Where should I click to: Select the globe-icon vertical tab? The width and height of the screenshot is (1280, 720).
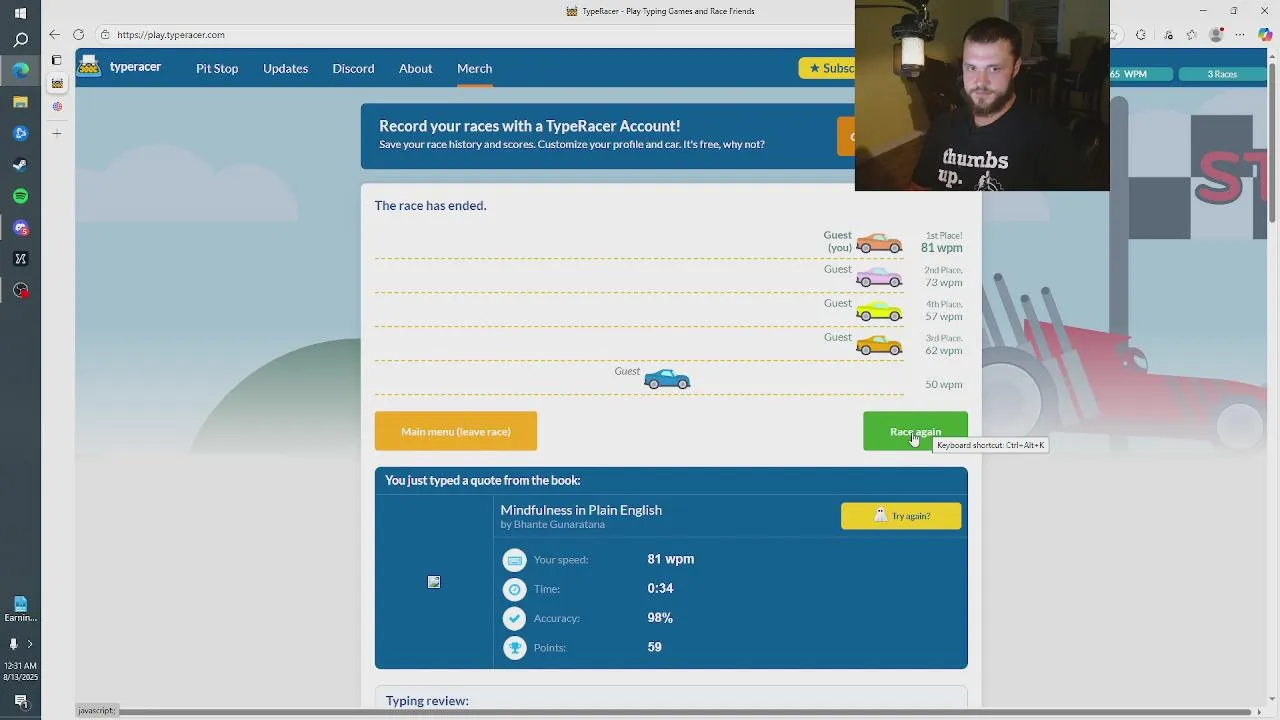point(57,107)
